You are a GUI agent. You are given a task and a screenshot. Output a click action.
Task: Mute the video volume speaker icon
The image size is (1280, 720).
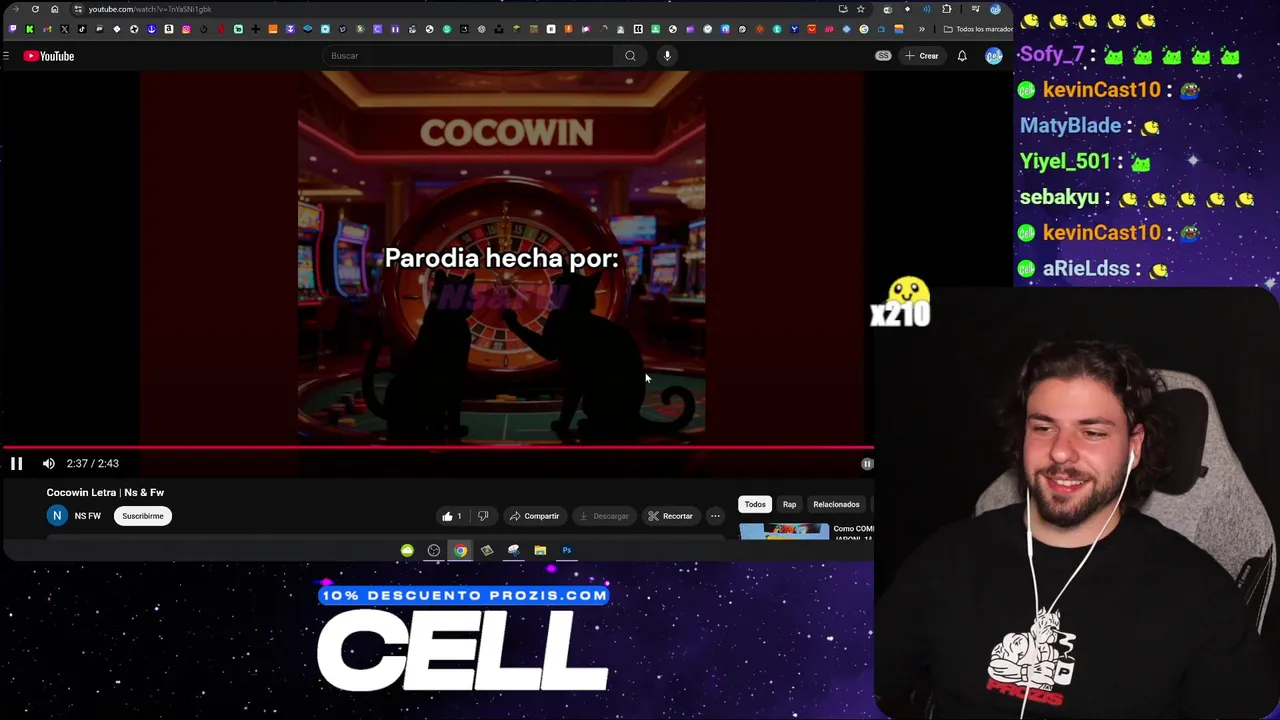[x=48, y=463]
